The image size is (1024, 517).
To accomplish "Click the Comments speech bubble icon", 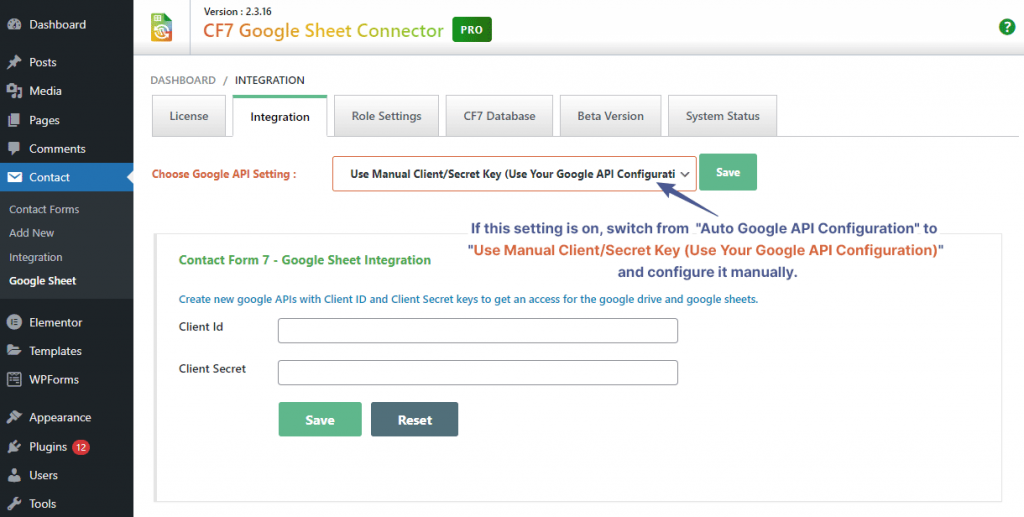I will click(15, 149).
